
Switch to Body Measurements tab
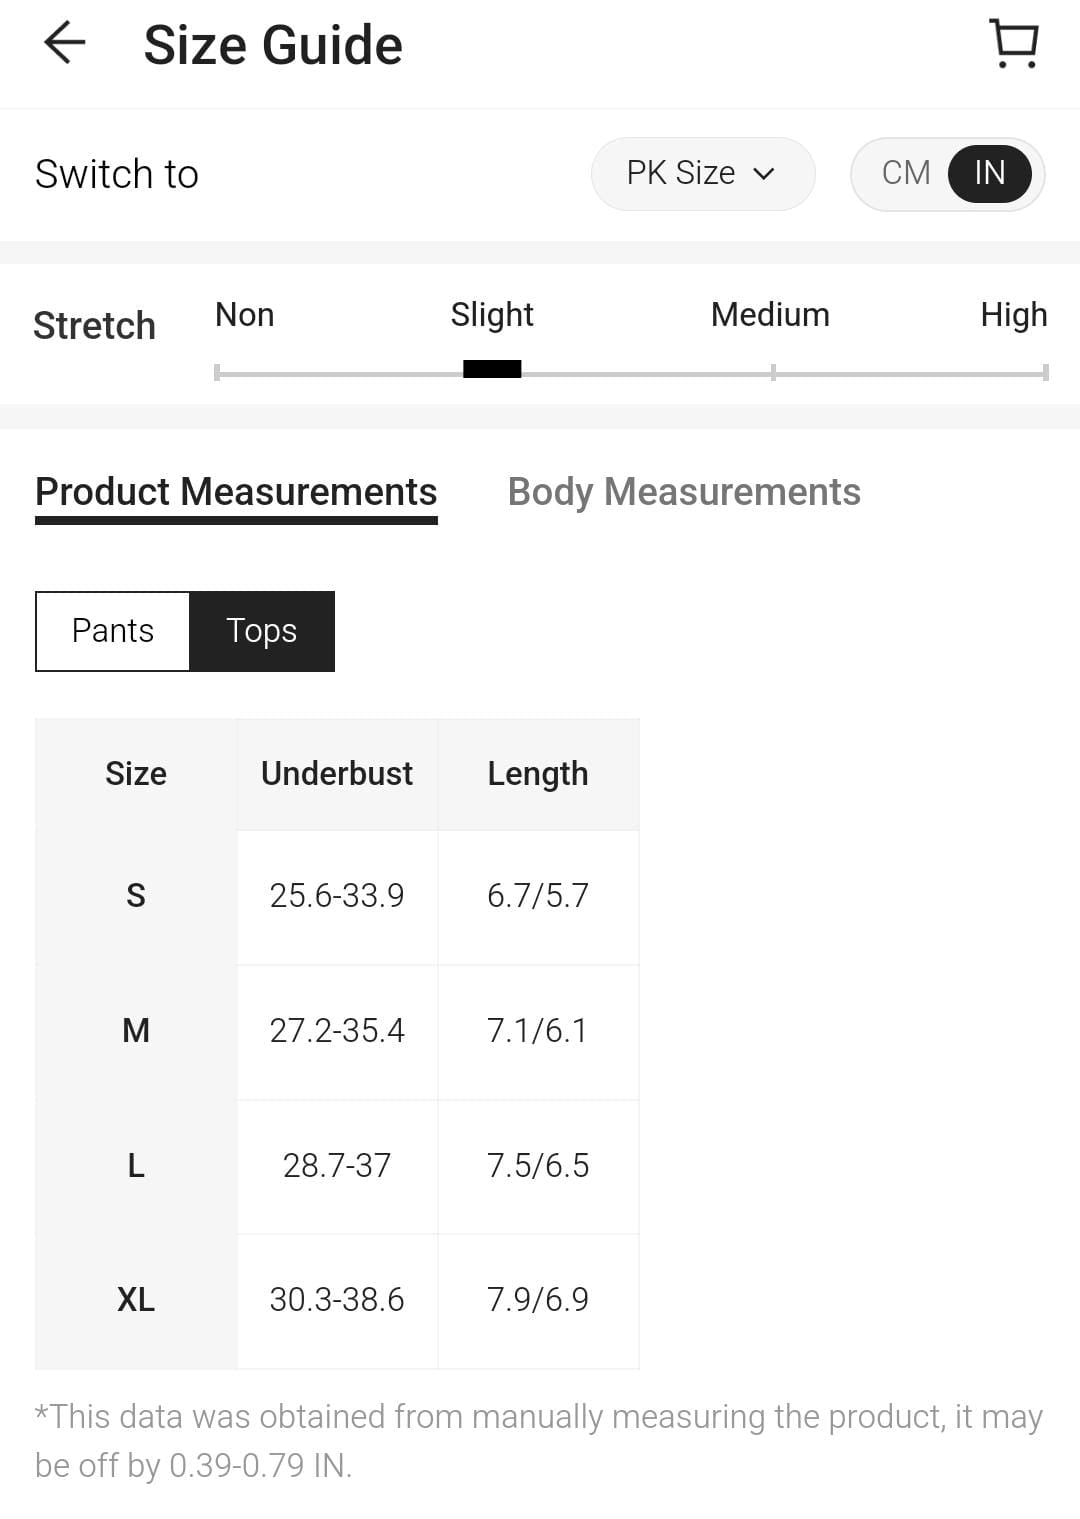(684, 492)
